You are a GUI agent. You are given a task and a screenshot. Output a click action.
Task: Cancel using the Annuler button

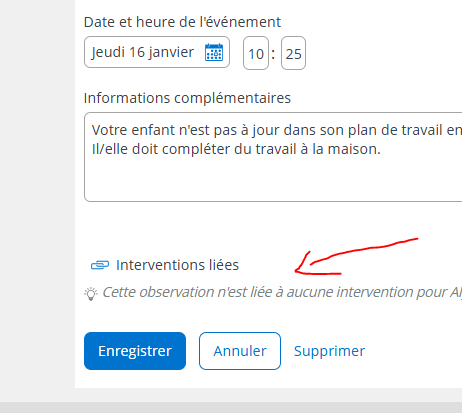coord(240,351)
